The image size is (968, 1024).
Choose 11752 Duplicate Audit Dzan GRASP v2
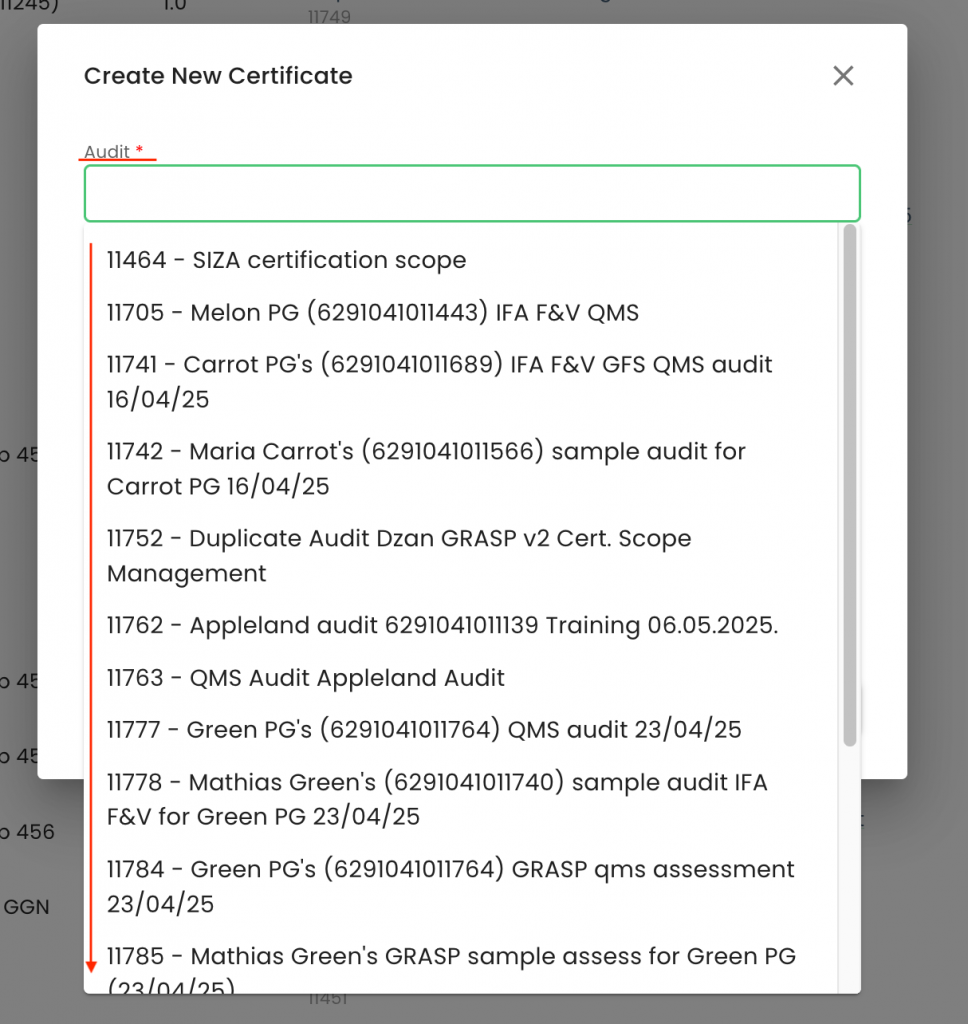click(x=398, y=556)
